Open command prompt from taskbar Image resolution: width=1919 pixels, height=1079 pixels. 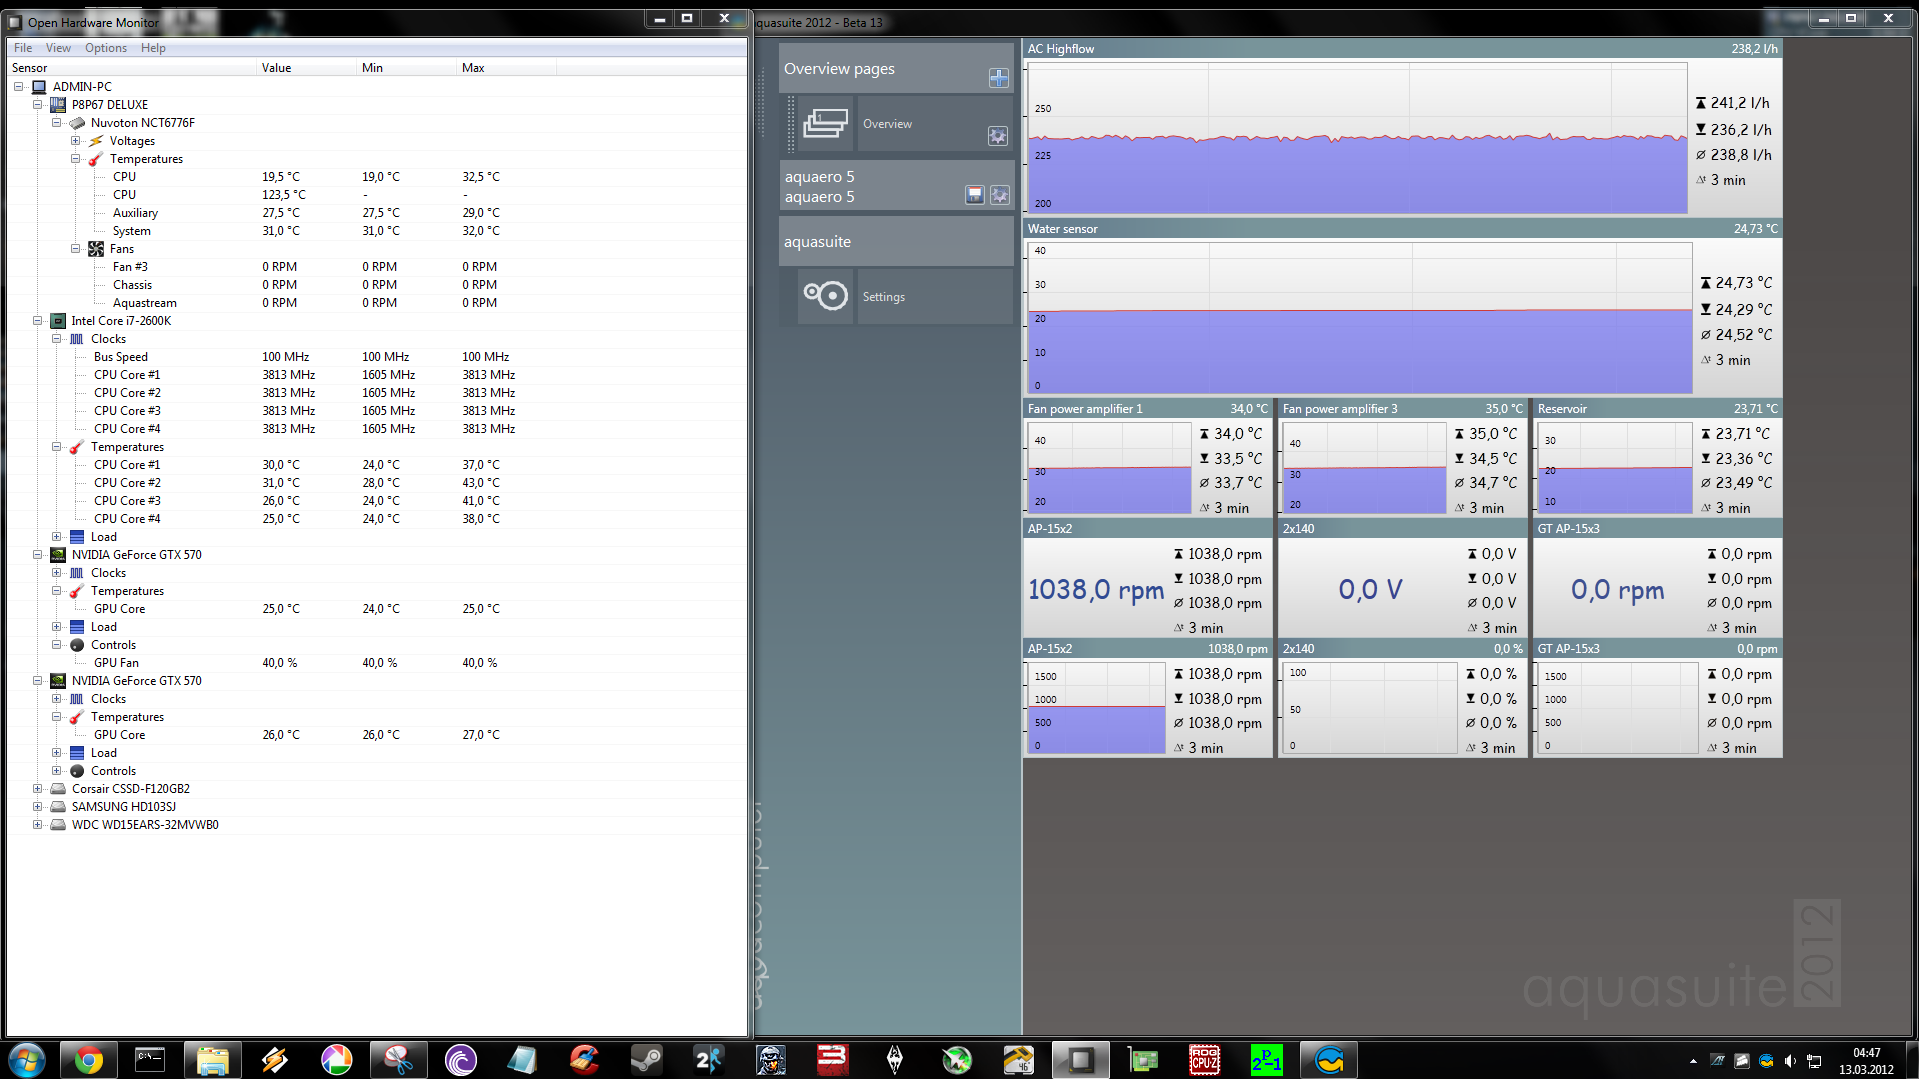click(150, 1060)
